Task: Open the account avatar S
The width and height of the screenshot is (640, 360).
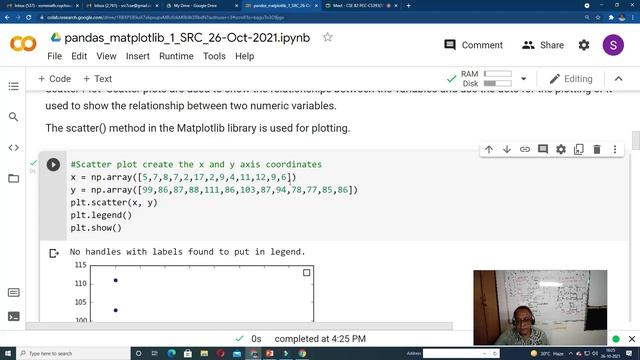Action: click(x=613, y=45)
